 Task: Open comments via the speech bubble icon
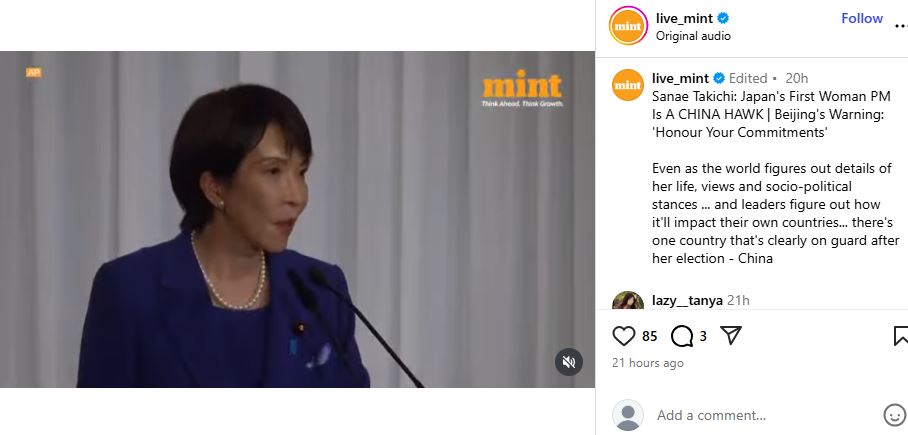point(682,335)
